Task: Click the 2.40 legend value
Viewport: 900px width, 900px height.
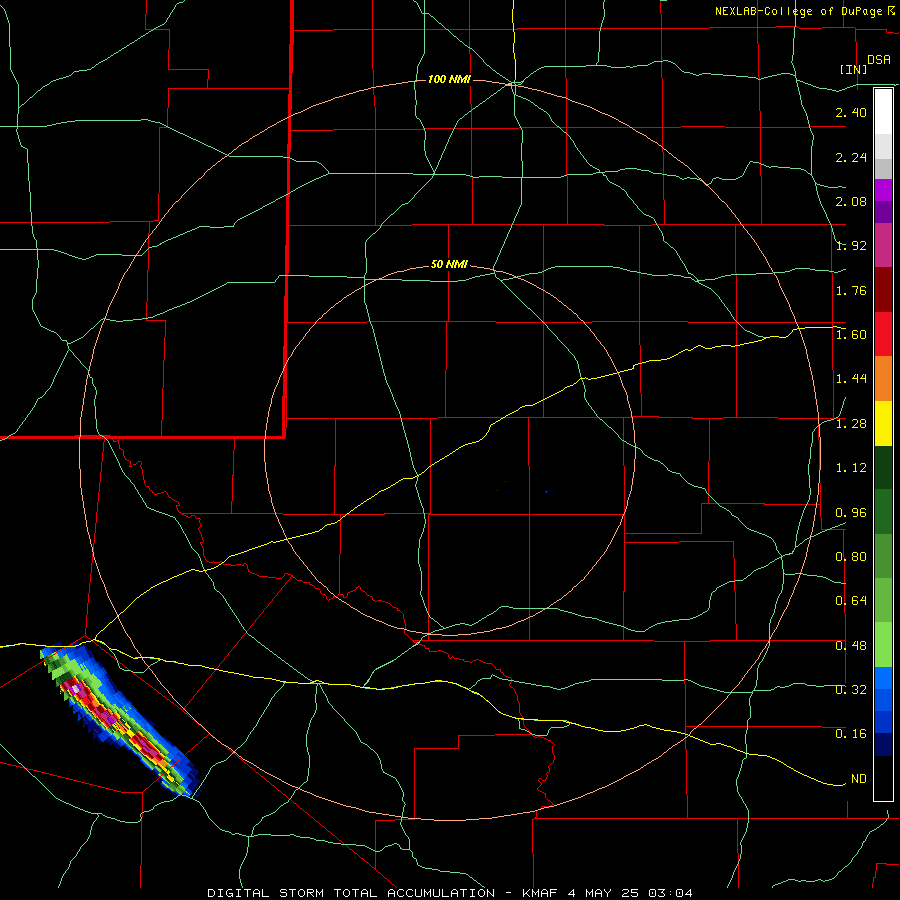Action: coord(851,112)
